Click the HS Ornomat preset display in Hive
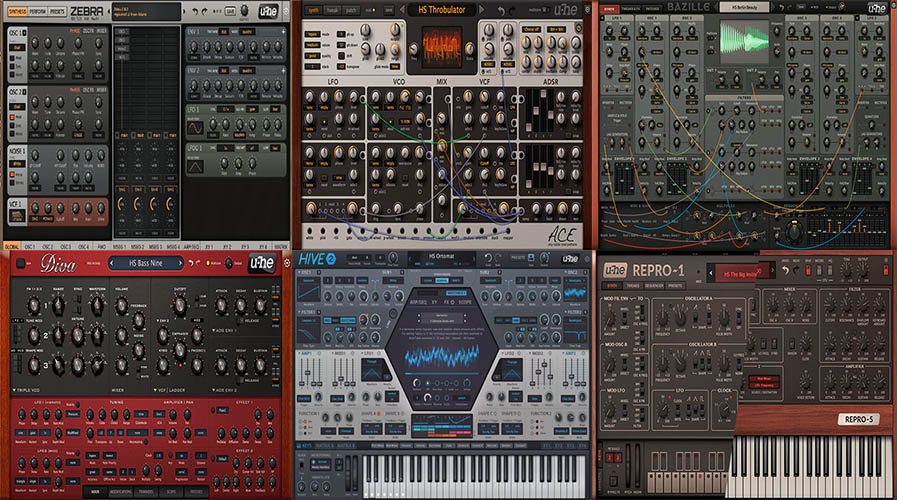The image size is (897, 500). click(x=440, y=256)
